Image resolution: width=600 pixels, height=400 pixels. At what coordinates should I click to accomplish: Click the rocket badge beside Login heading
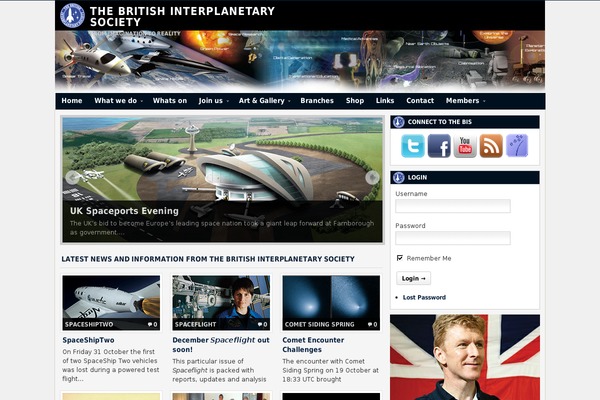tap(399, 178)
